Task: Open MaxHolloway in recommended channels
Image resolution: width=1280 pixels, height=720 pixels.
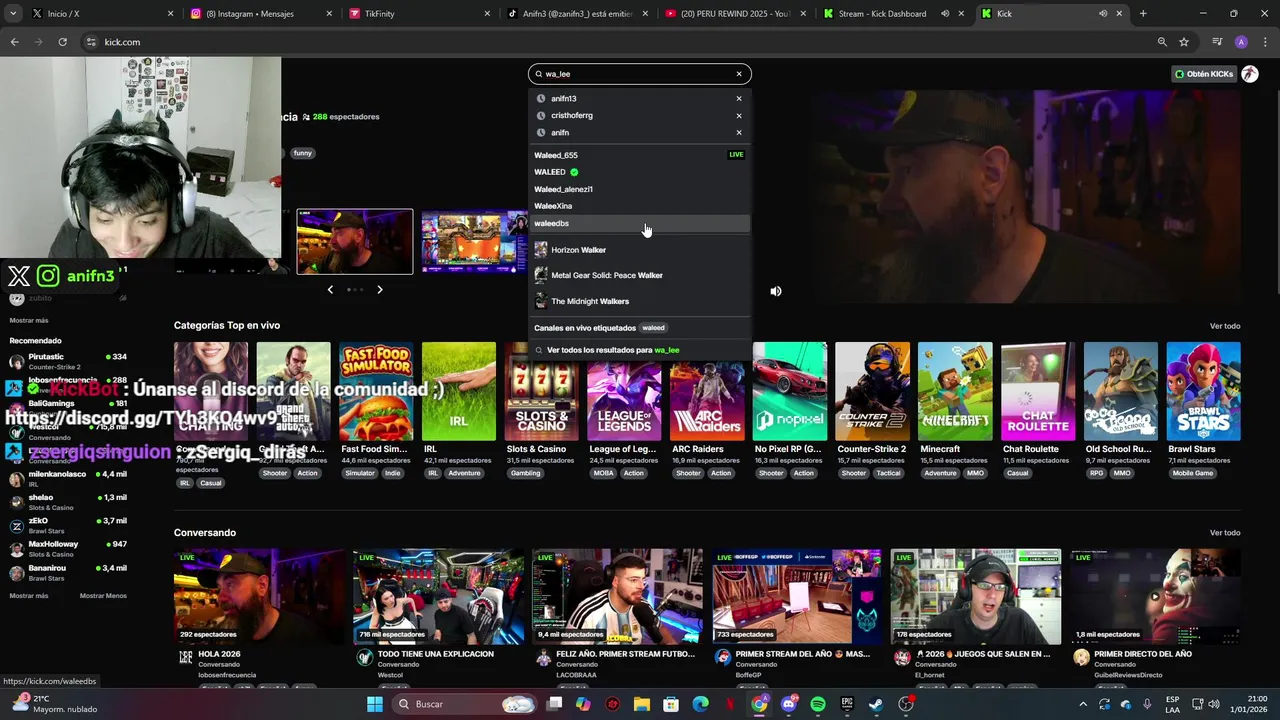Action: 68,549
